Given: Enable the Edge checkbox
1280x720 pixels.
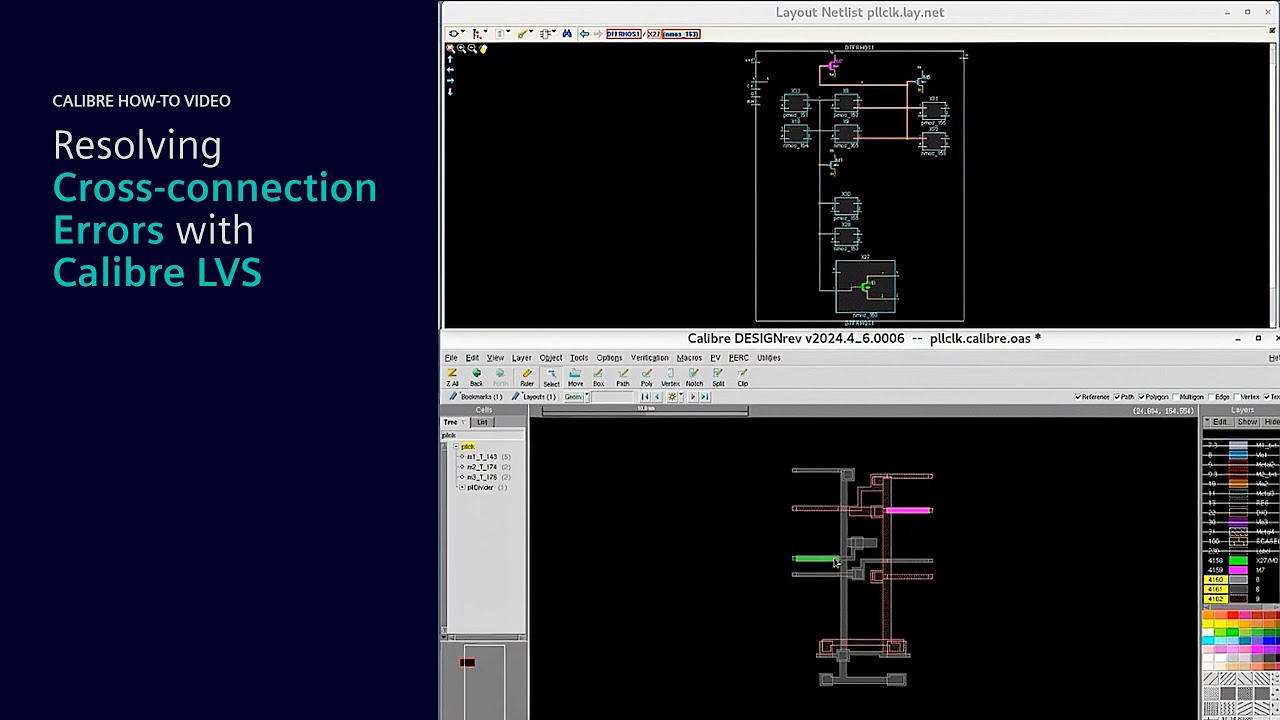Looking at the screenshot, I should click(1211, 397).
